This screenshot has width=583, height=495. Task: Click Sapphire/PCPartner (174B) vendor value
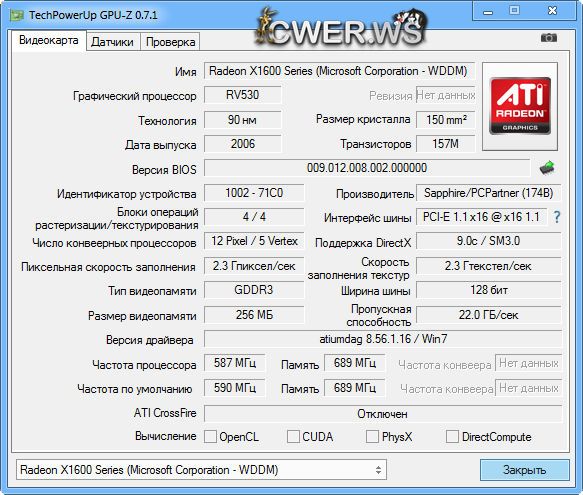[x=489, y=193]
